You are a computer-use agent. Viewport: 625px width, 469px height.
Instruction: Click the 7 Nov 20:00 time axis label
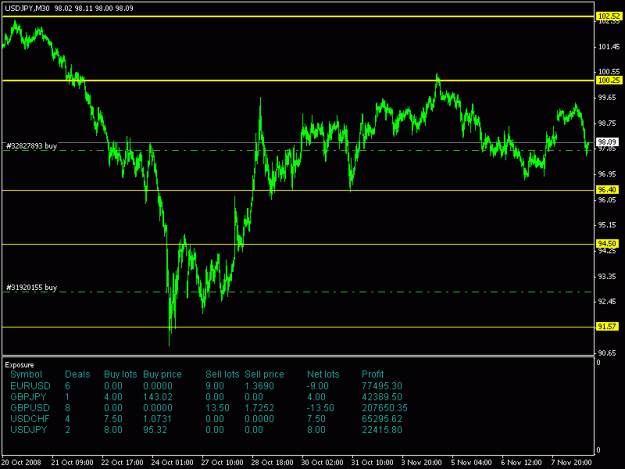[x=571, y=463]
